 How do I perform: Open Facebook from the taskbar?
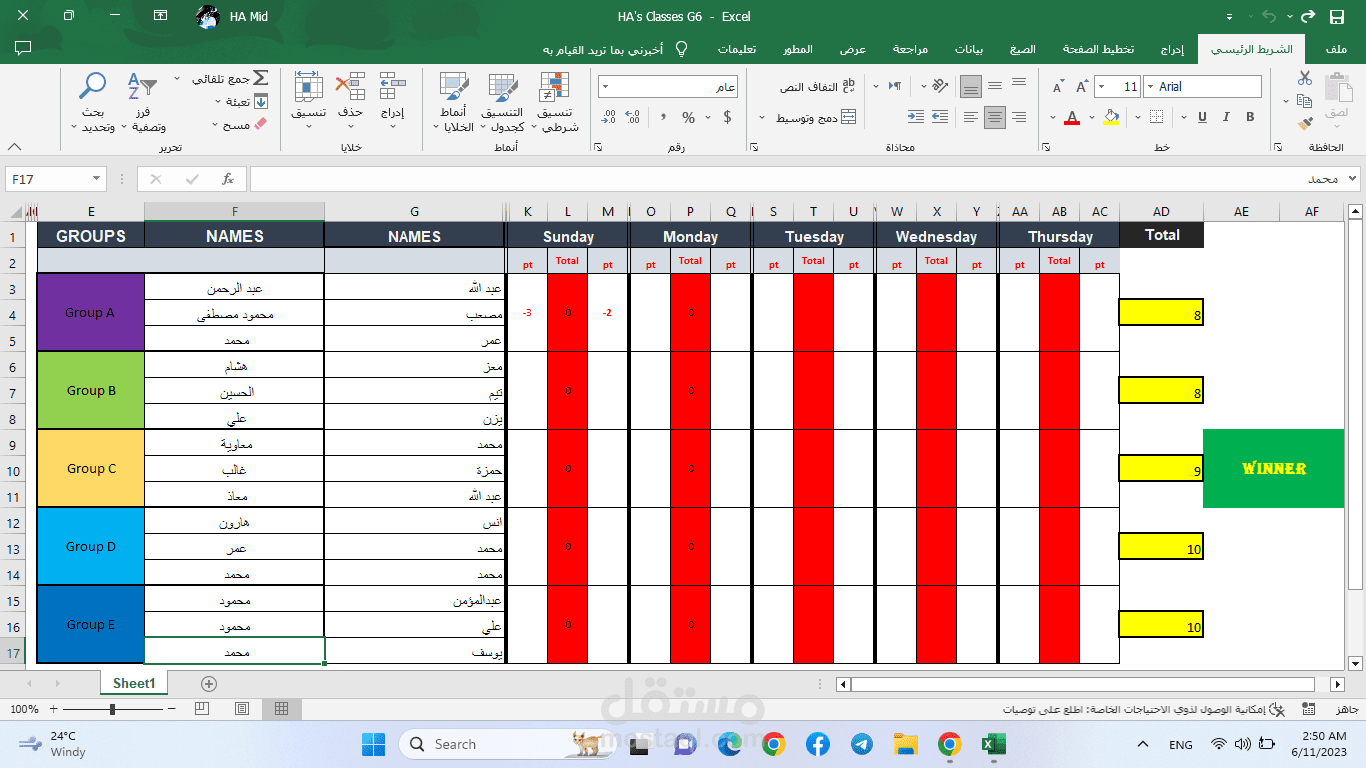point(817,744)
